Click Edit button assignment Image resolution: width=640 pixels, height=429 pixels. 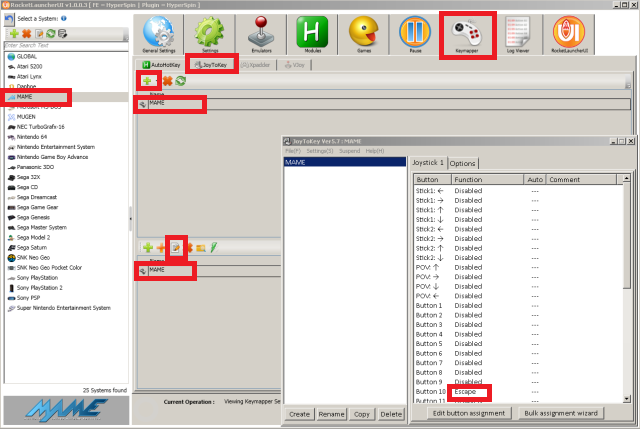(469, 413)
